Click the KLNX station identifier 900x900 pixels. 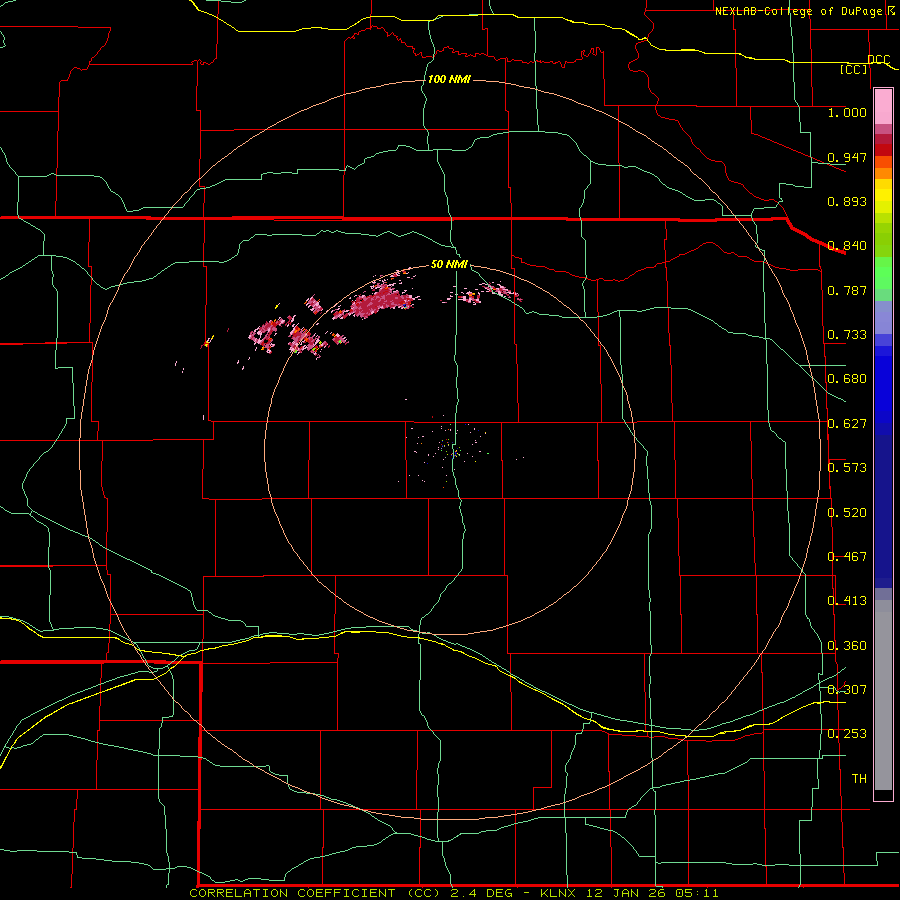point(557,893)
